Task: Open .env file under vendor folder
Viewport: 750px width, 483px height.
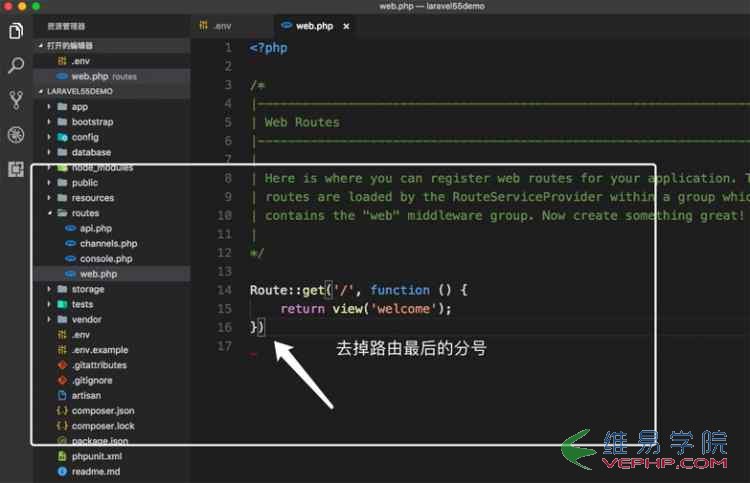Action: point(111,335)
